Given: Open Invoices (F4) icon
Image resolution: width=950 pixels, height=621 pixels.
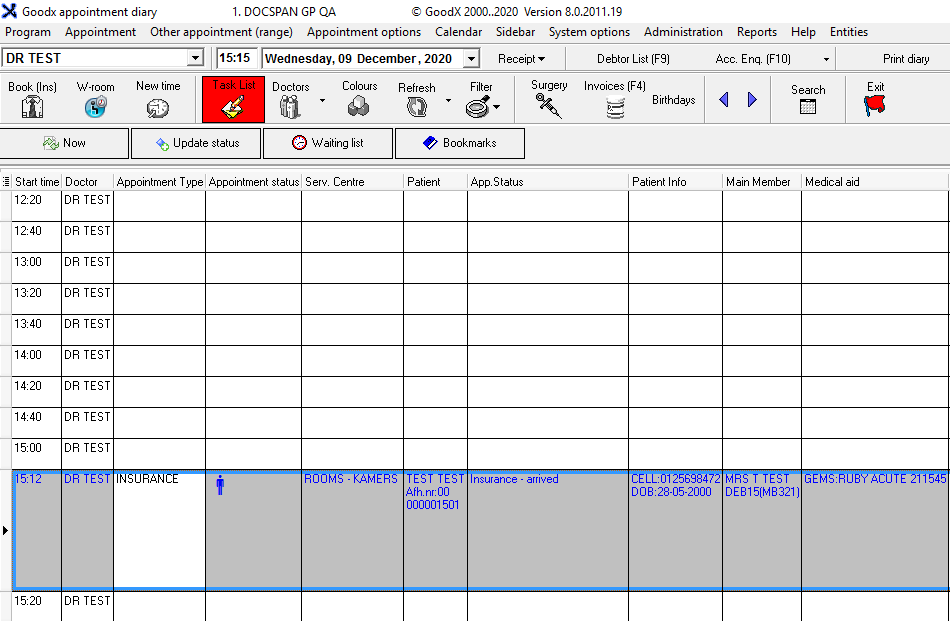Looking at the screenshot, I should [x=614, y=106].
